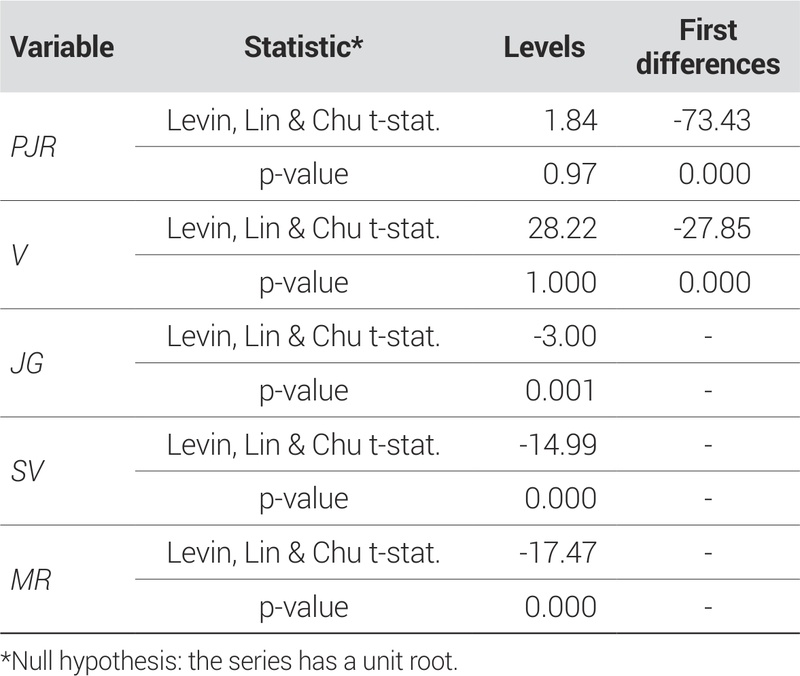The image size is (800, 676).
Task: Click the -17.47 t-stat value
Action: click(555, 552)
